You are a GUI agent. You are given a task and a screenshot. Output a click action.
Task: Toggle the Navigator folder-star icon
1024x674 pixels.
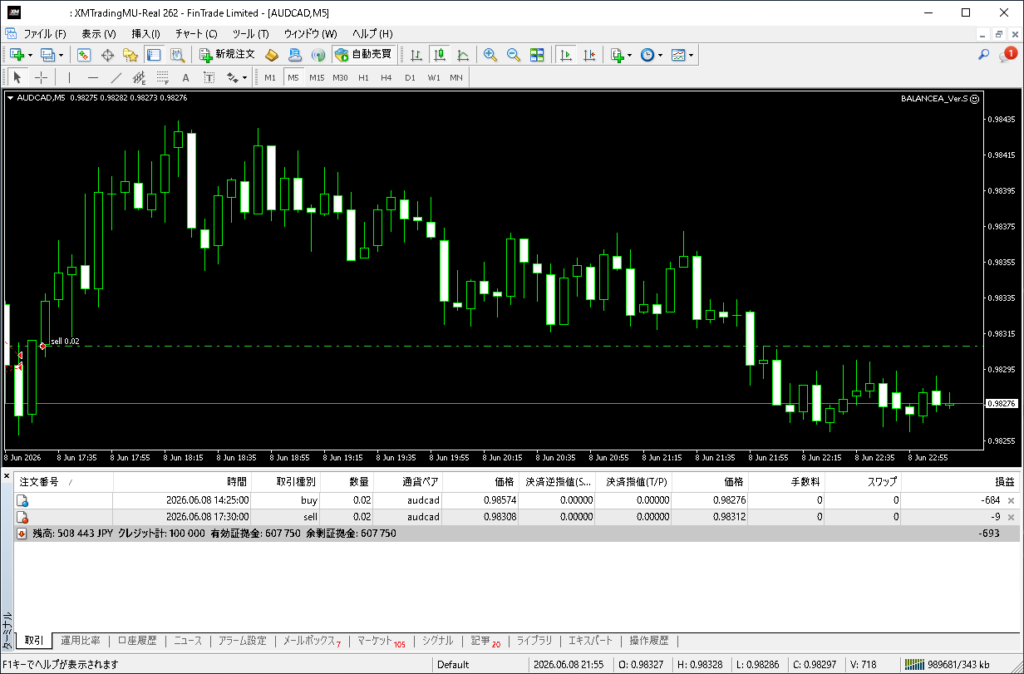click(x=130, y=56)
